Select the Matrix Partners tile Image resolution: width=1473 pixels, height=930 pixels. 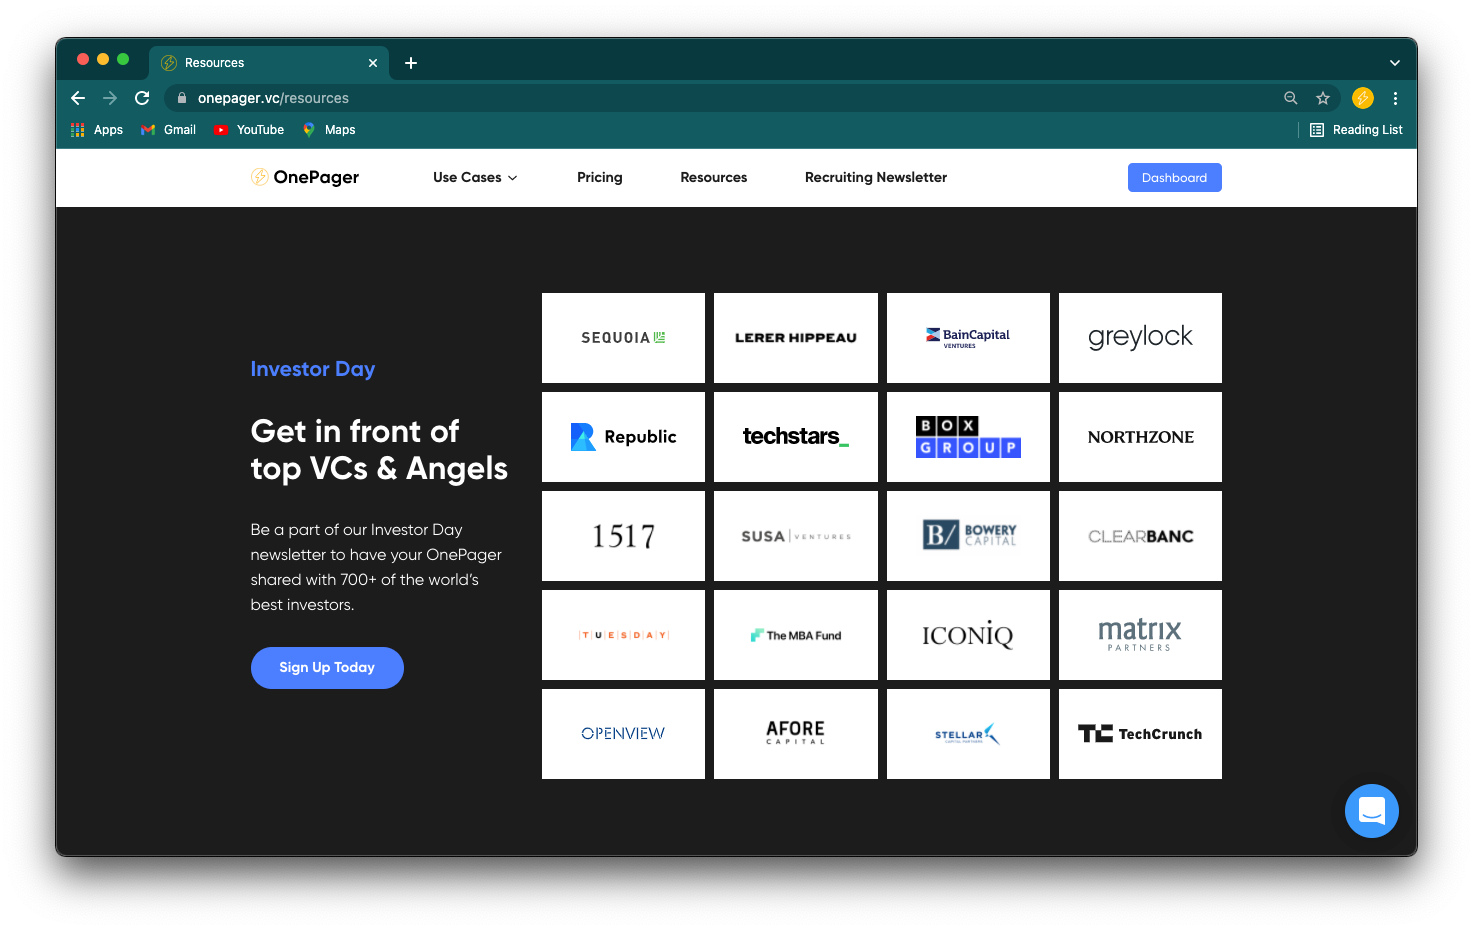1140,635
